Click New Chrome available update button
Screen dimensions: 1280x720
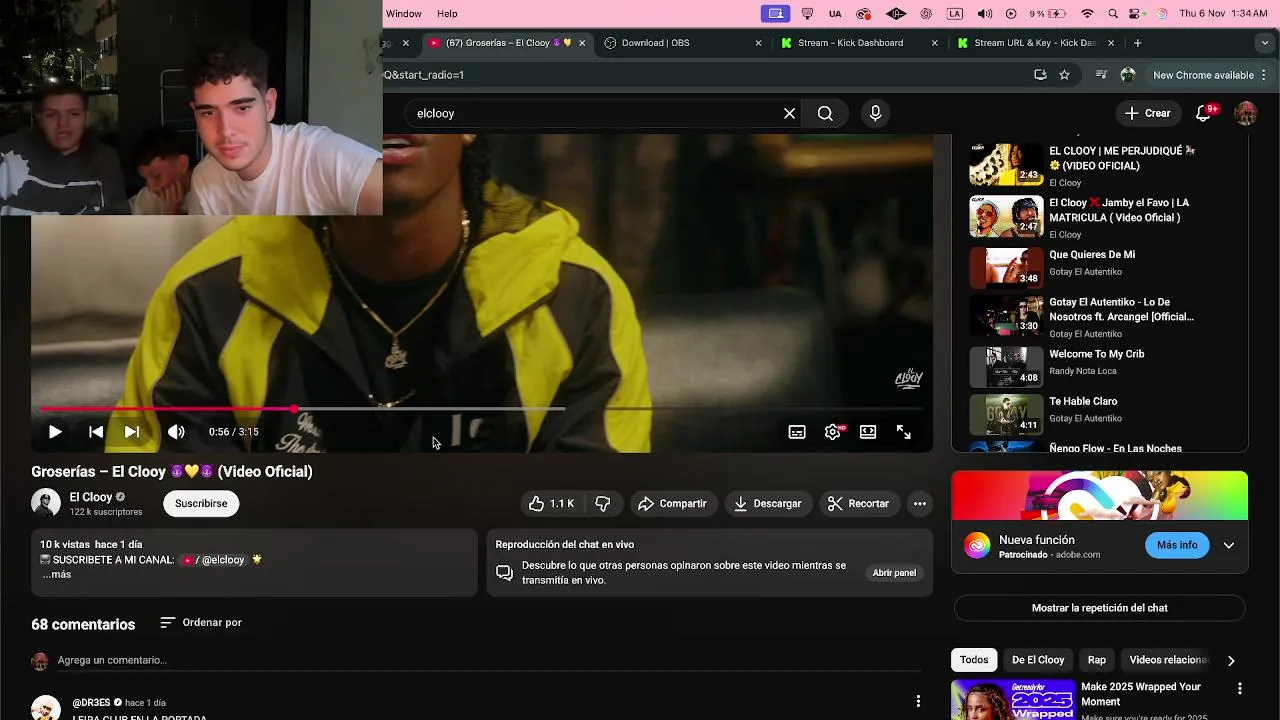coord(1210,75)
